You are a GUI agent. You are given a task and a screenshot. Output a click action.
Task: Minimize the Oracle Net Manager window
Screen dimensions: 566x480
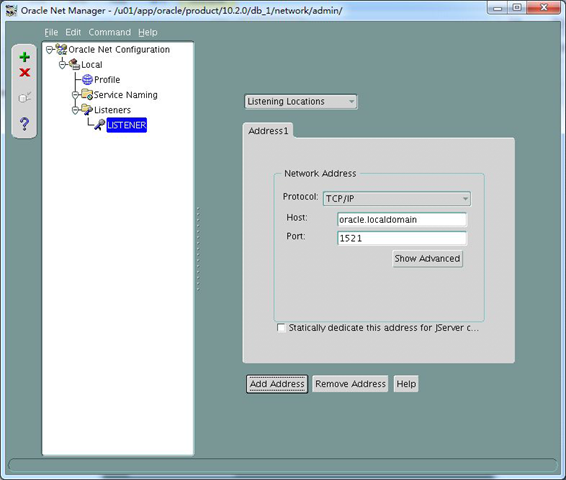tap(498, 8)
